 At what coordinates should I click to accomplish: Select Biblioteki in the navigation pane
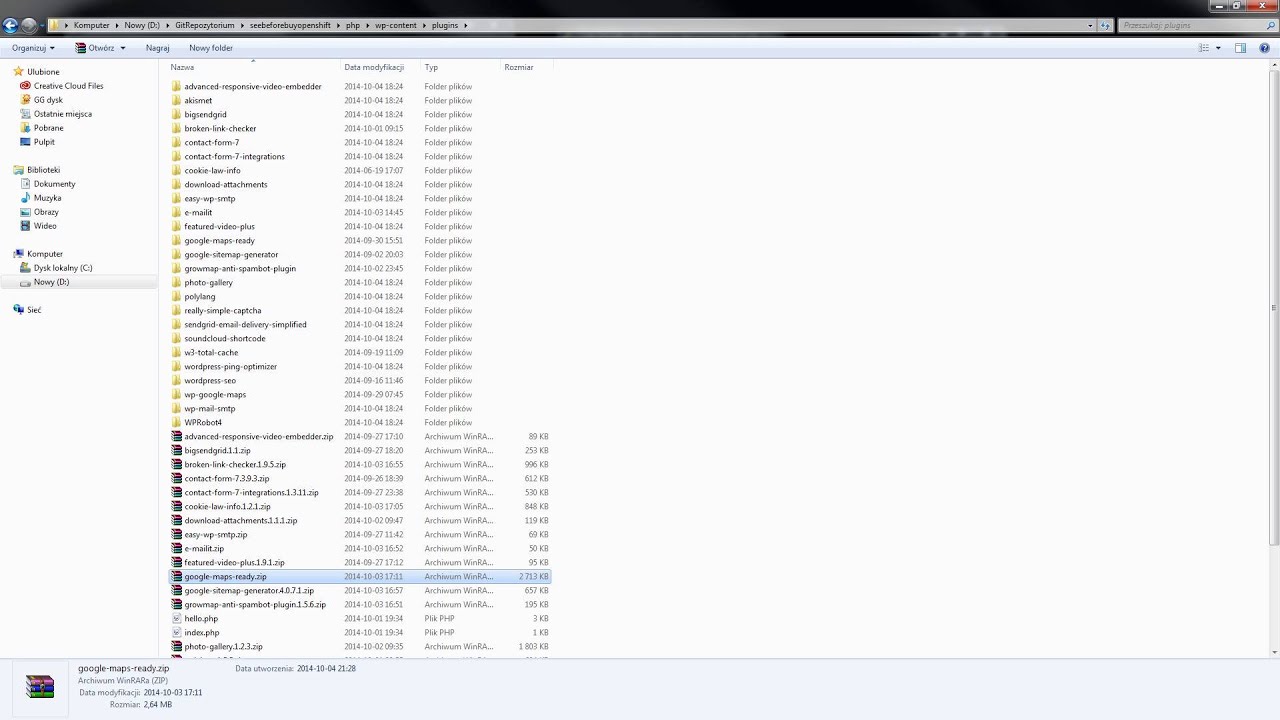coord(43,170)
